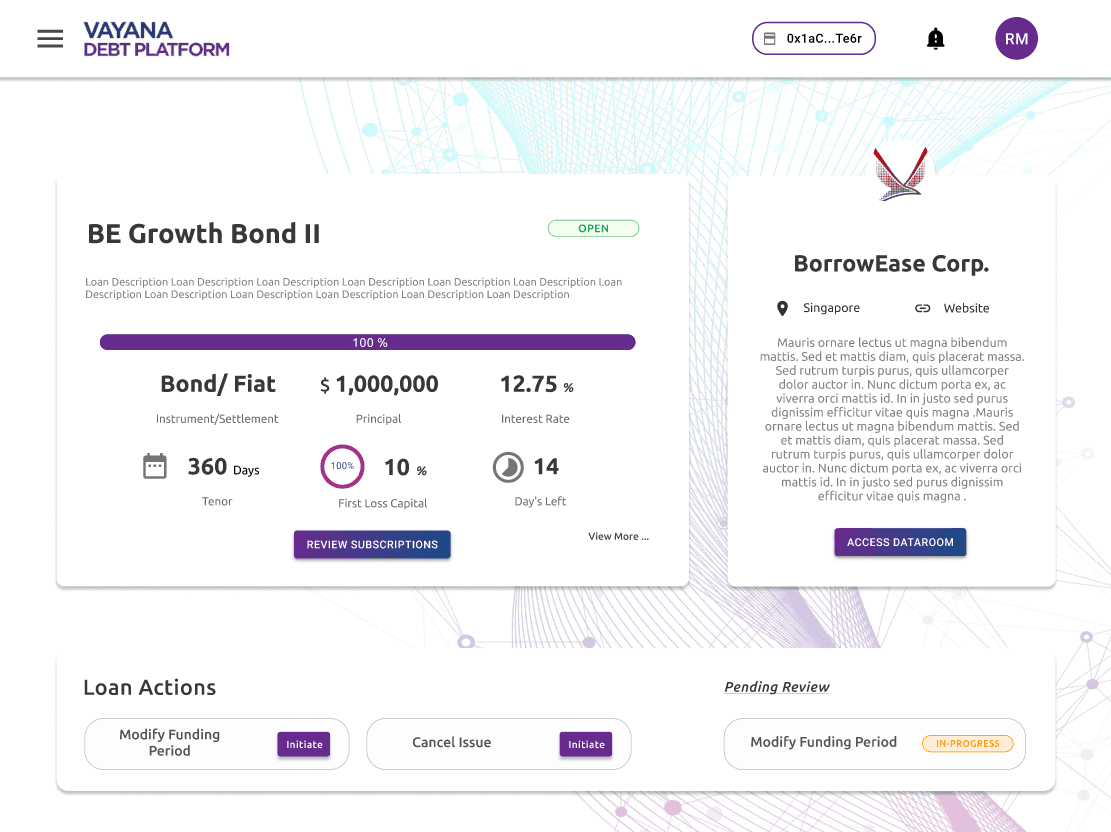This screenshot has height=832, width=1111.
Task: Click the 100% funding progress bar
Action: click(x=367, y=342)
